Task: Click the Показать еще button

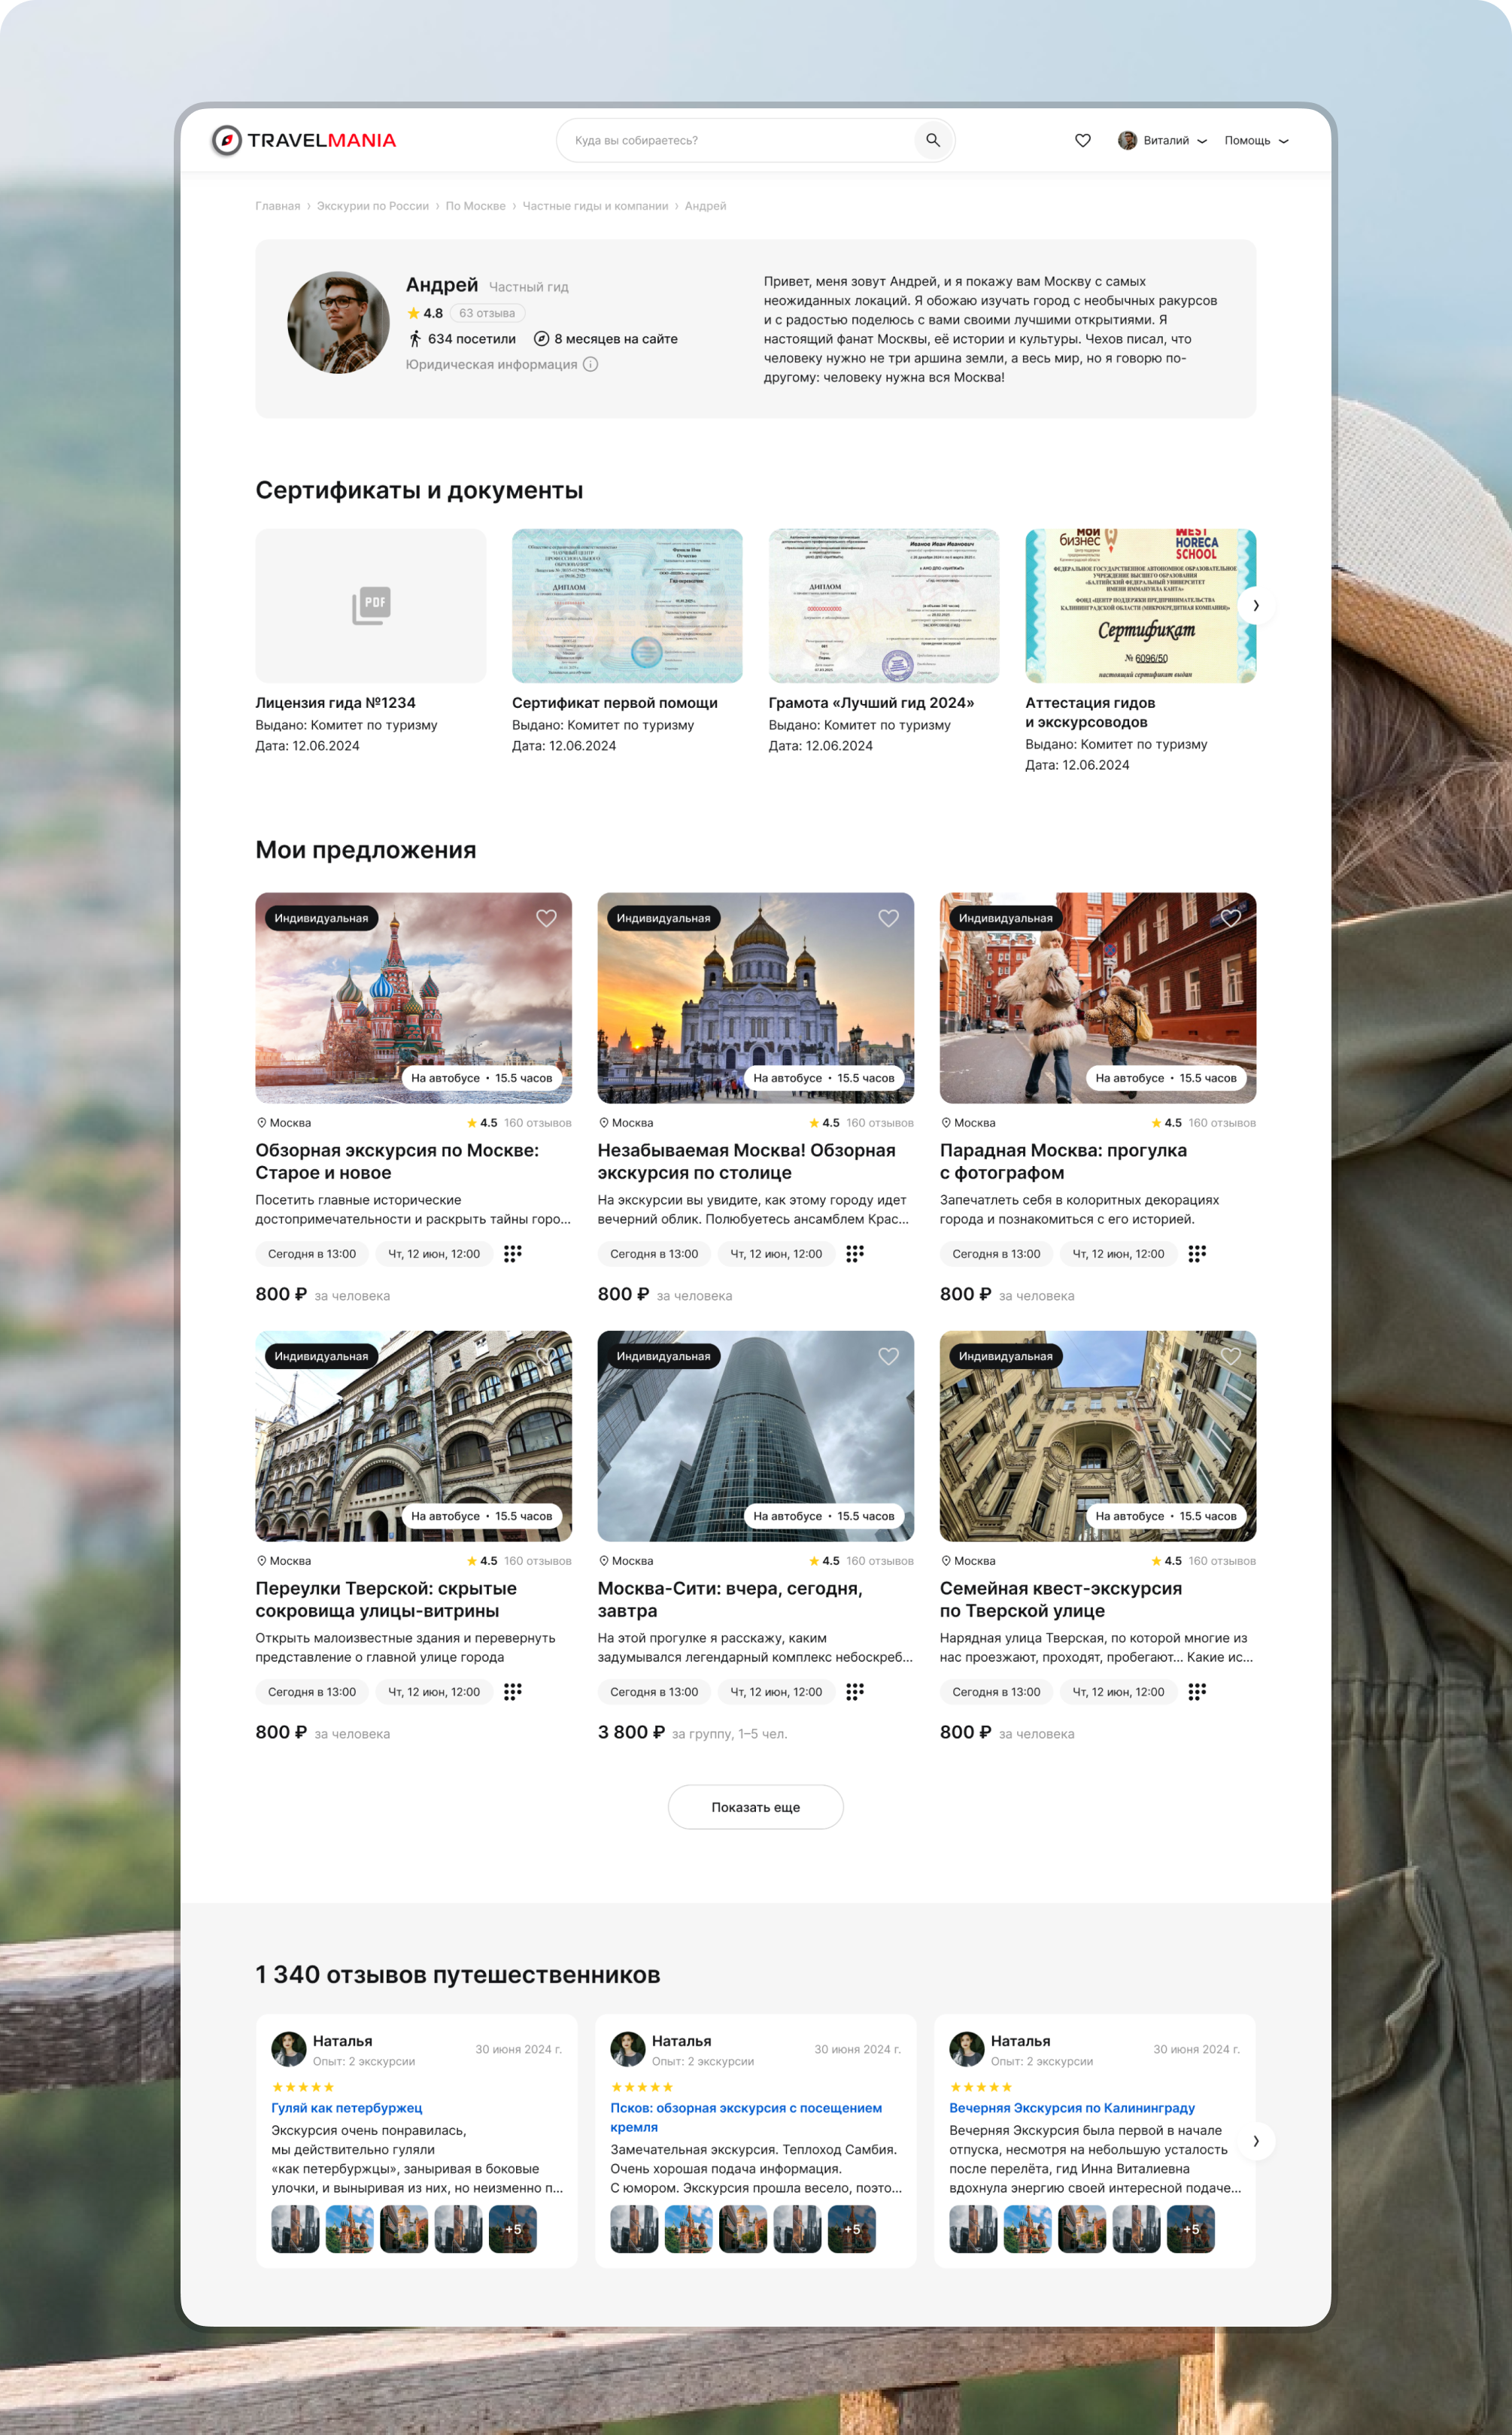Action: 755,1807
